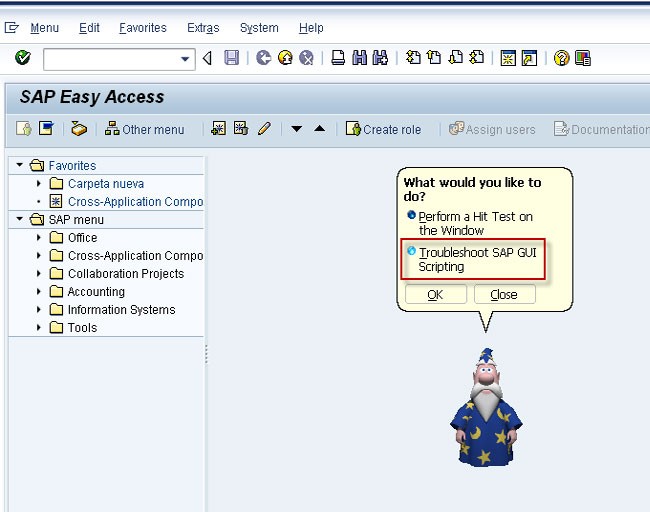Collapse the Favorites tree node
Image resolution: width=650 pixels, height=512 pixels.
coord(19,165)
